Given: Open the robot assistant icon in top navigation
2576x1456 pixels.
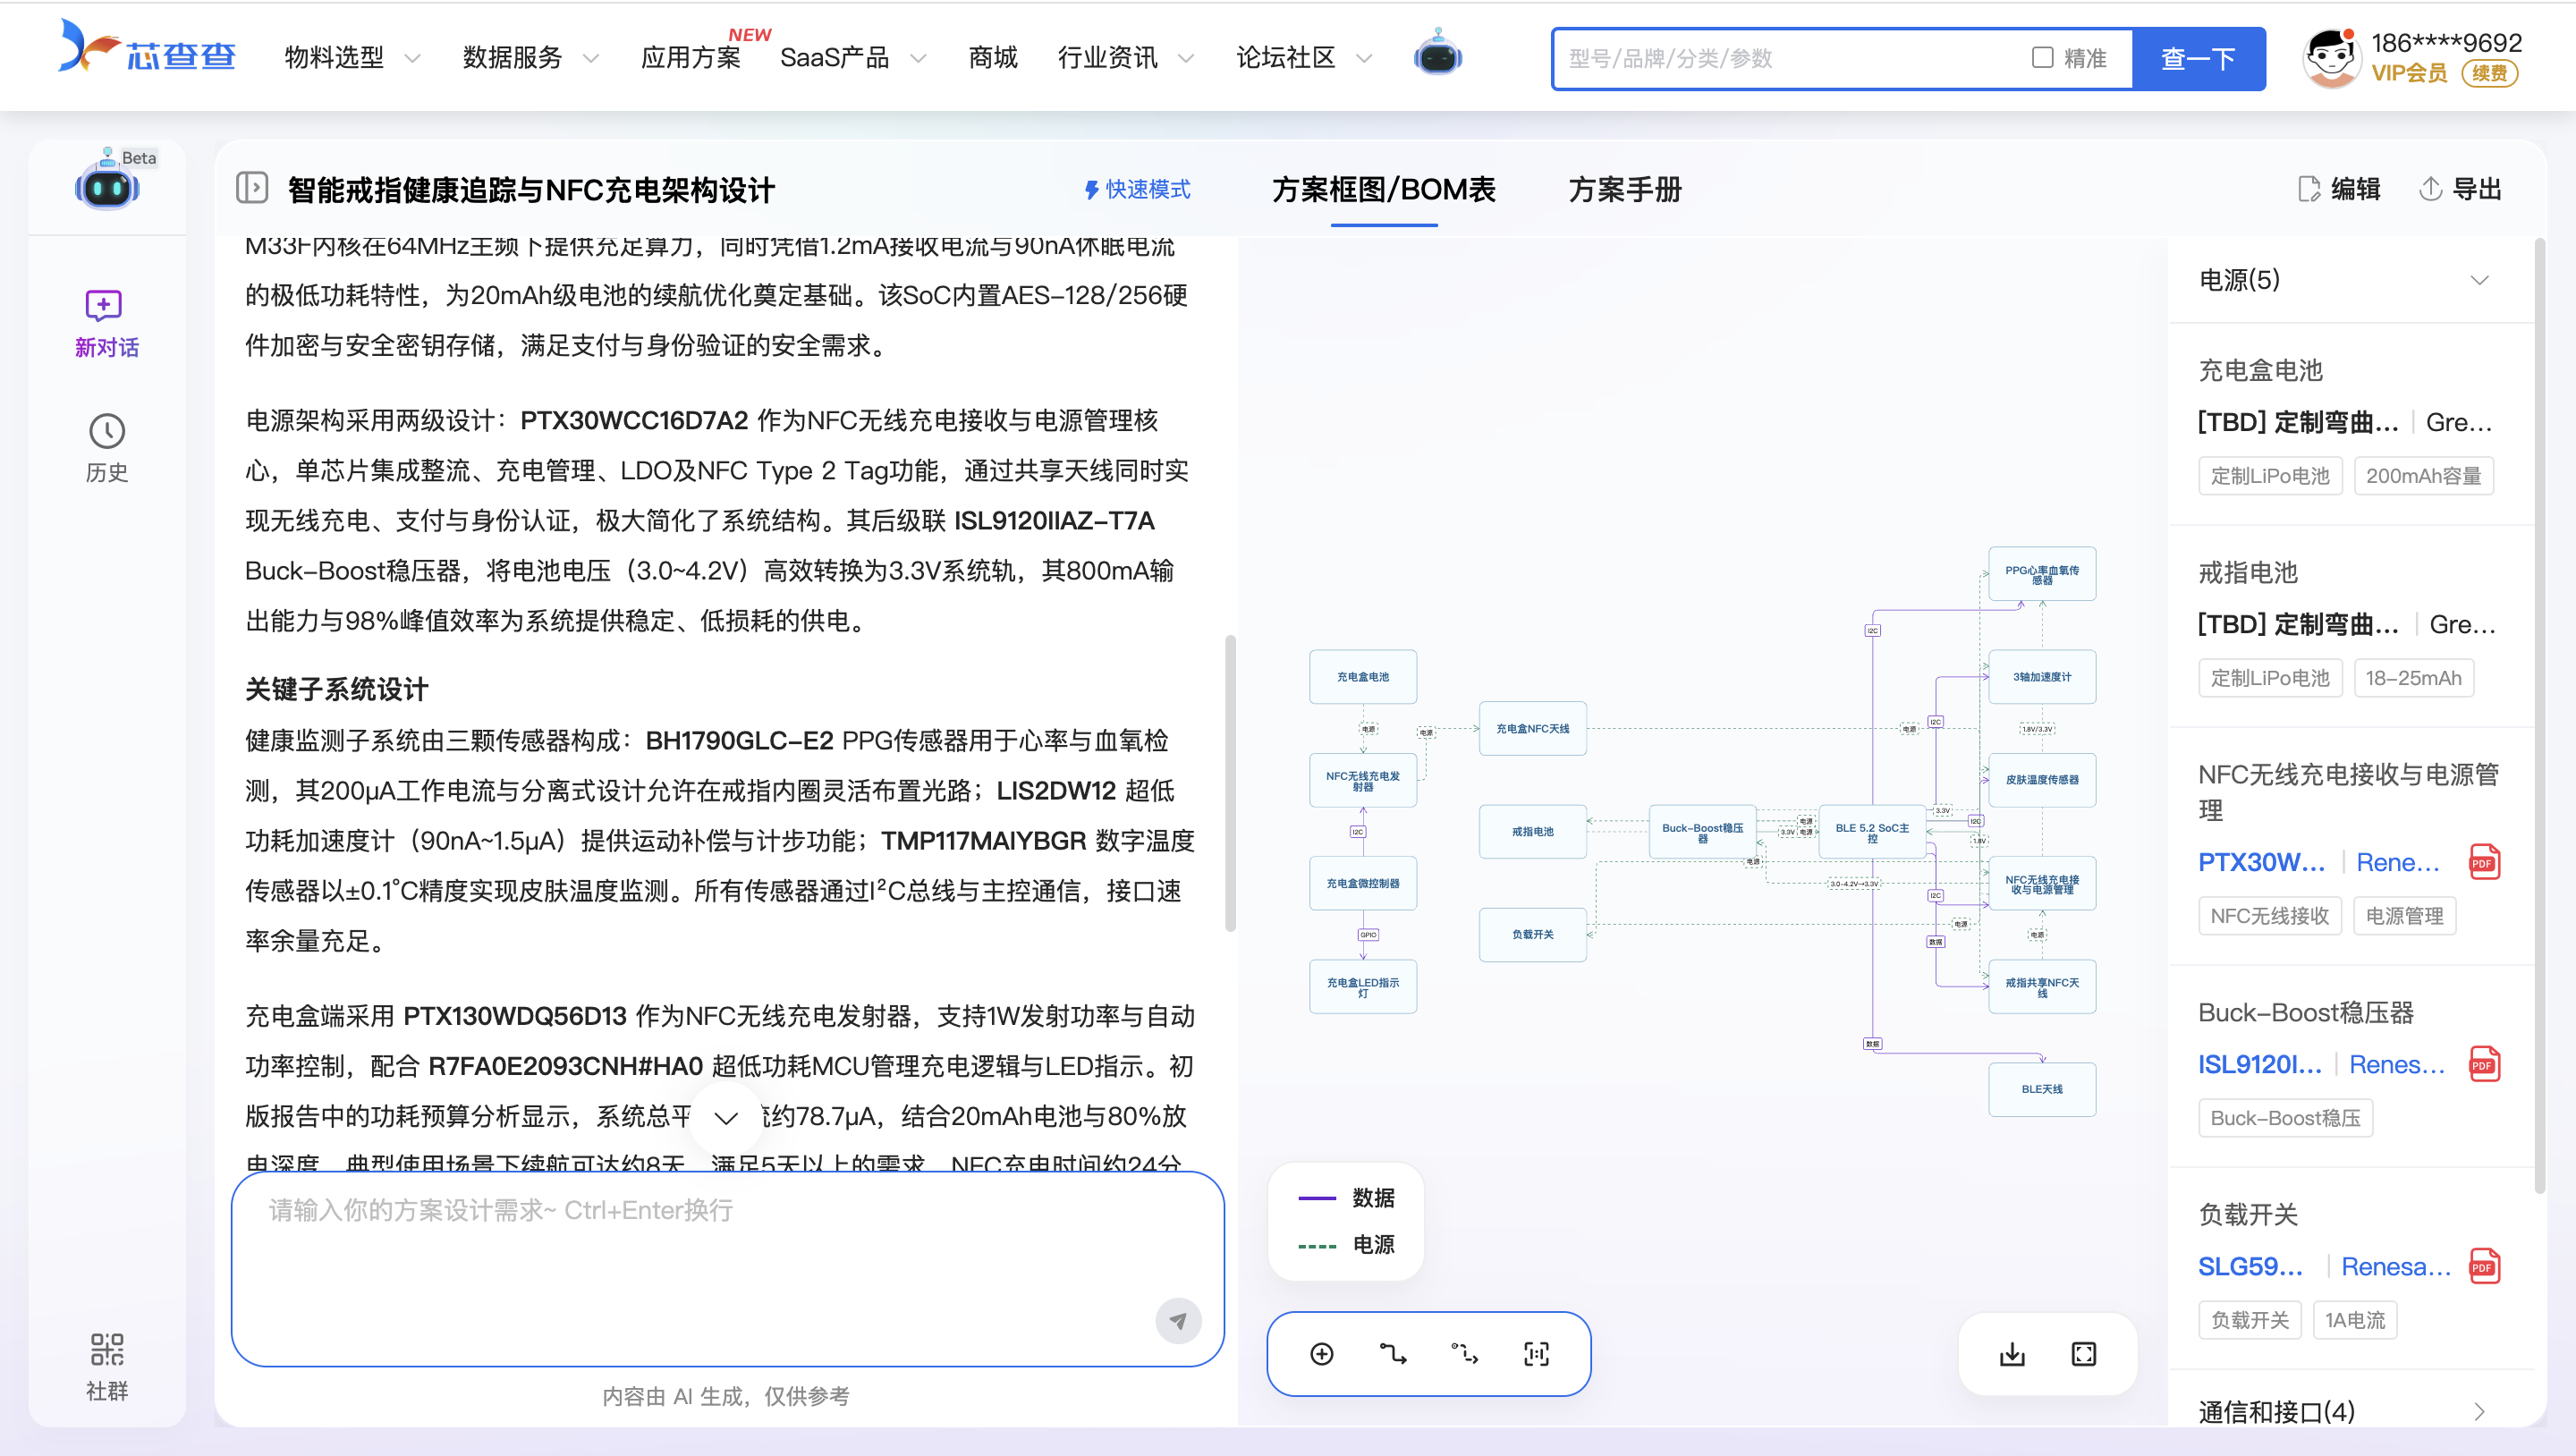Looking at the screenshot, I should [x=1438, y=54].
